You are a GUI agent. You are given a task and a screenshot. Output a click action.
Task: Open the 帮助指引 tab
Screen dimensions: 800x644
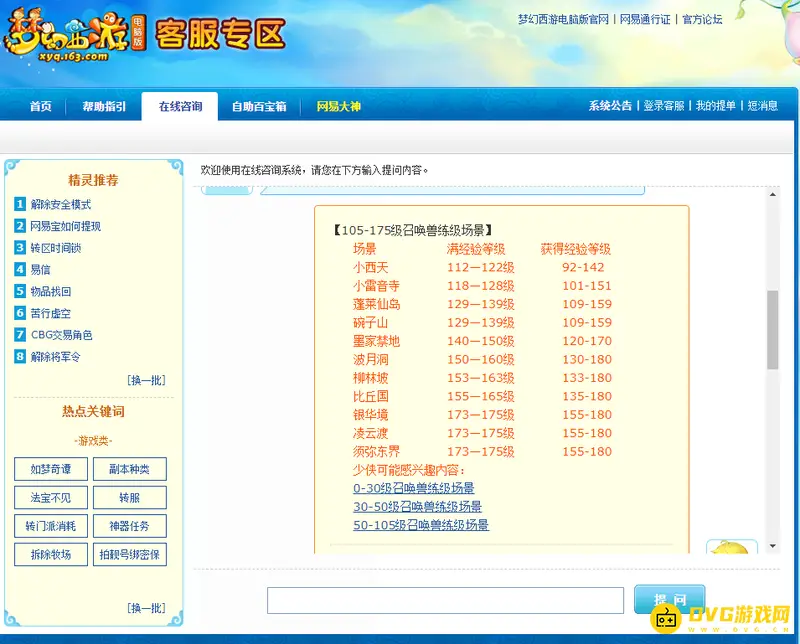[104, 107]
